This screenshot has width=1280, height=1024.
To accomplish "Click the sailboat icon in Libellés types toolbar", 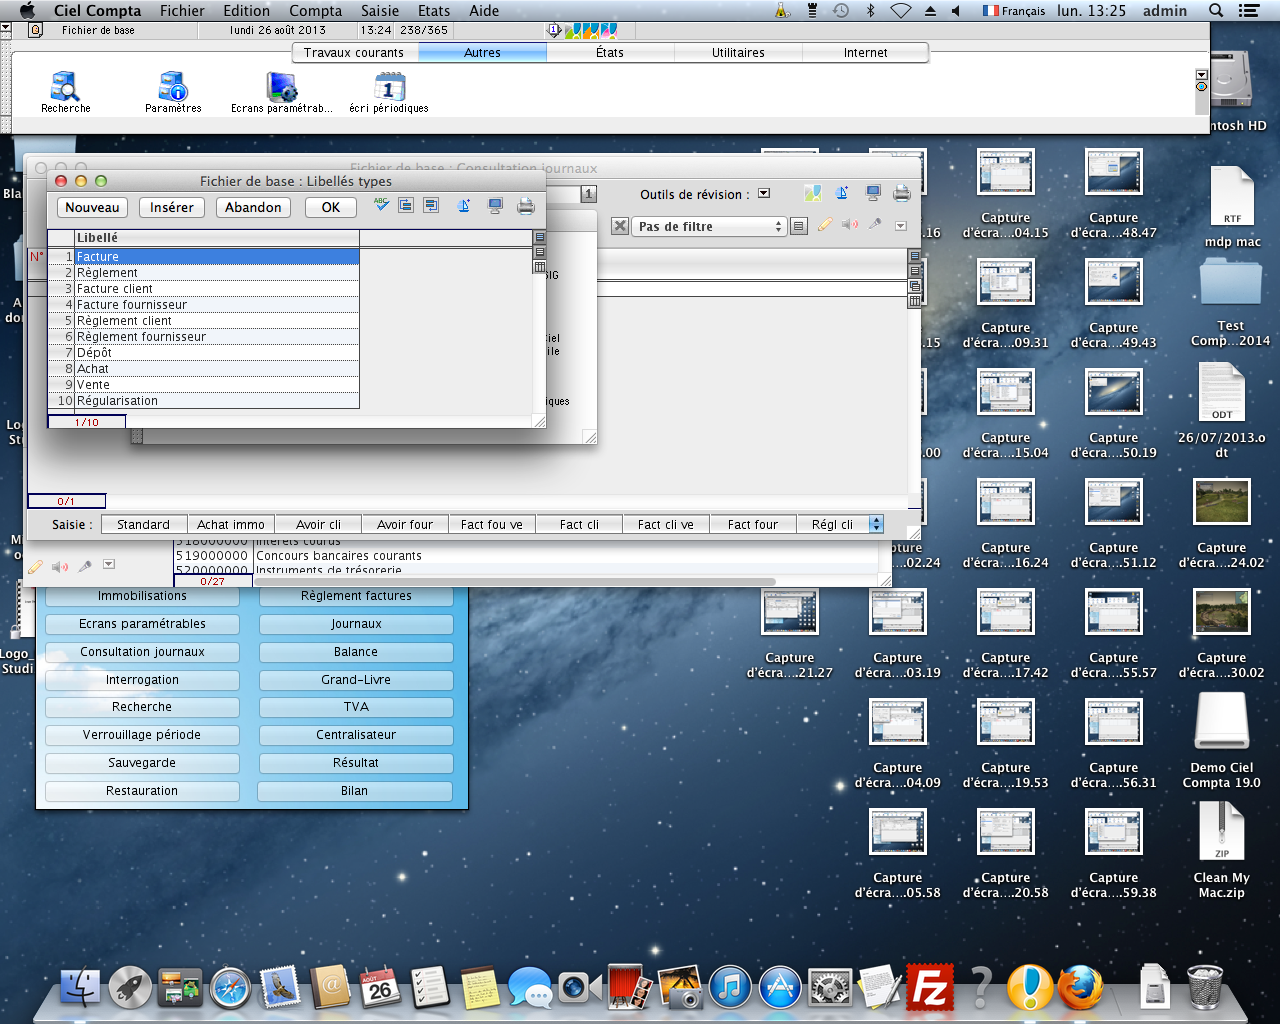I will tap(464, 206).
